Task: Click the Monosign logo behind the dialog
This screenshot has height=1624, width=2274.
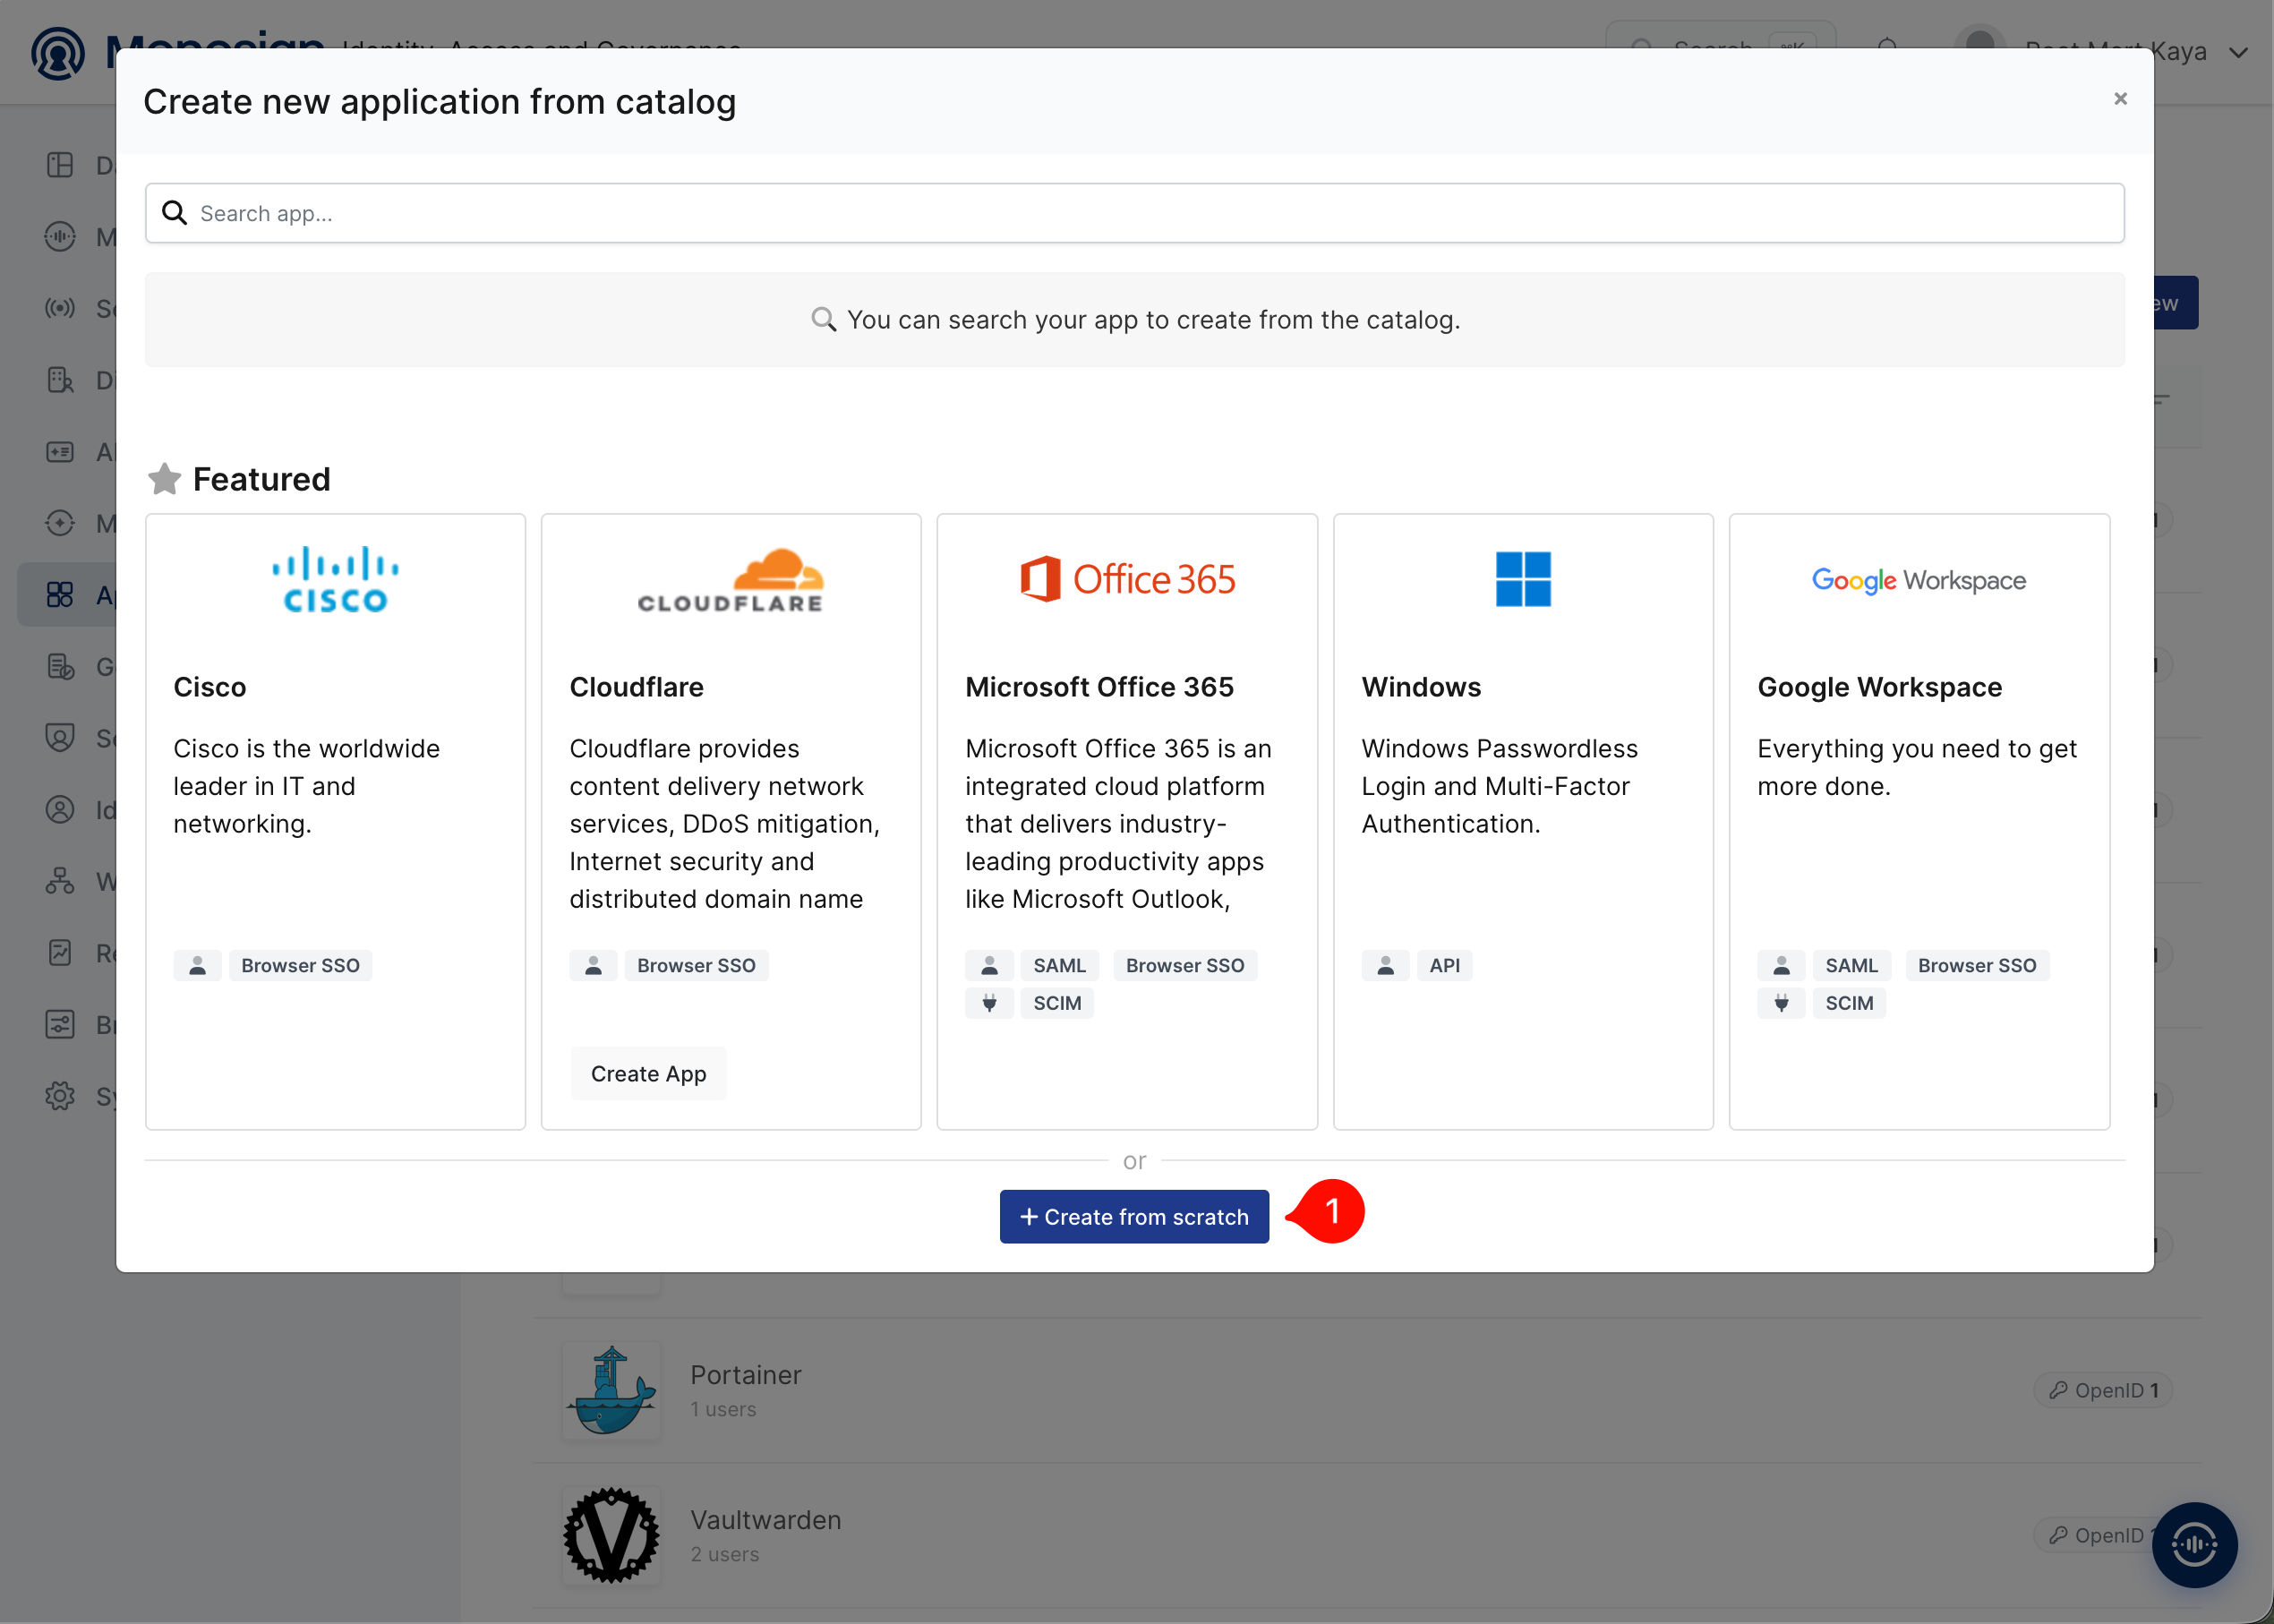Action: [x=58, y=52]
